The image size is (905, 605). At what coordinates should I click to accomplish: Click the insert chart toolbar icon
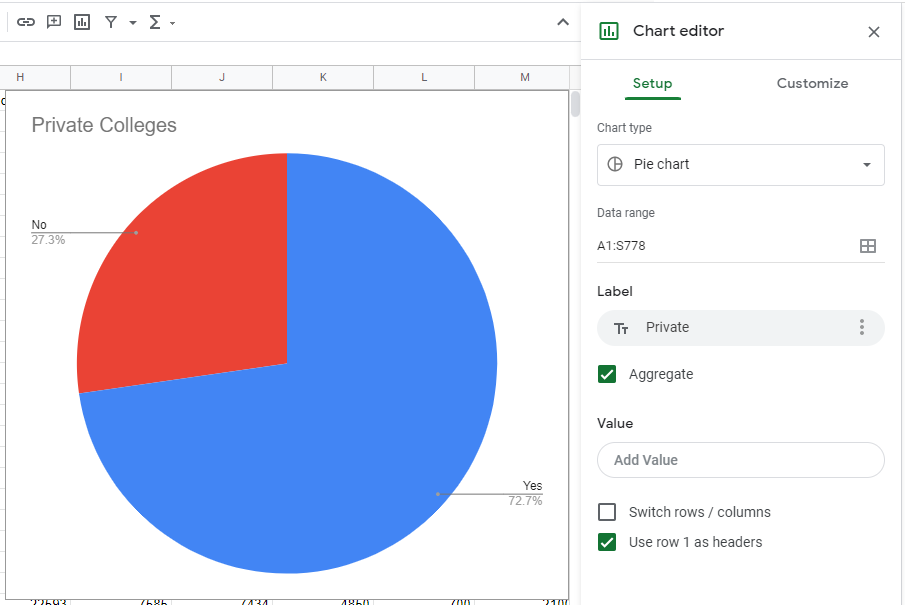[x=82, y=22]
